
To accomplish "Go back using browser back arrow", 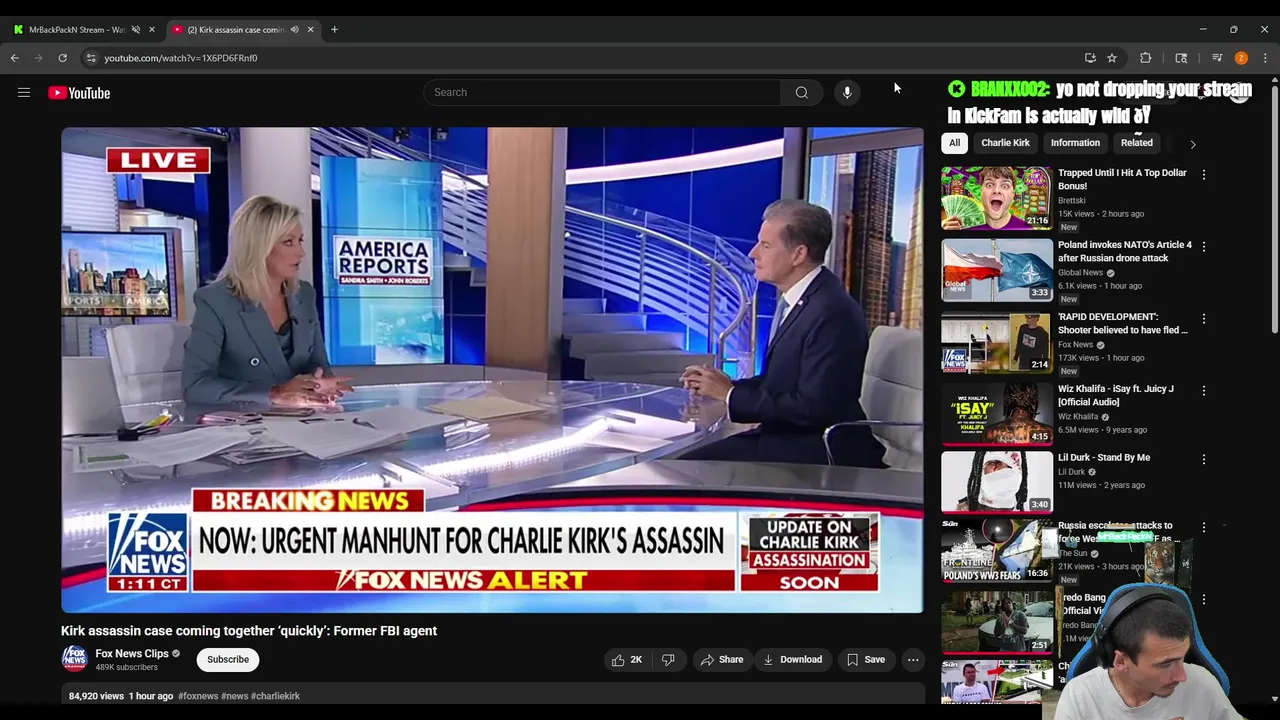I will (x=15, y=58).
